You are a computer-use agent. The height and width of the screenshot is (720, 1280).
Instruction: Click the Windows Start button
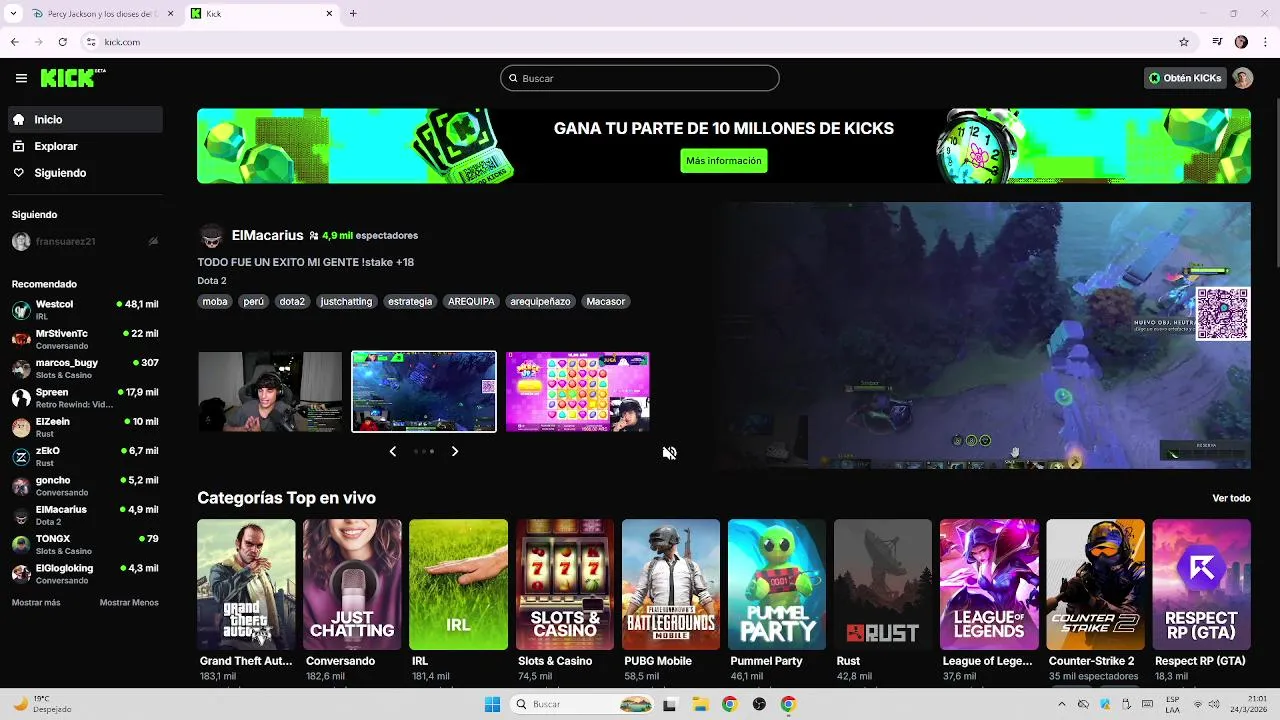pos(492,704)
